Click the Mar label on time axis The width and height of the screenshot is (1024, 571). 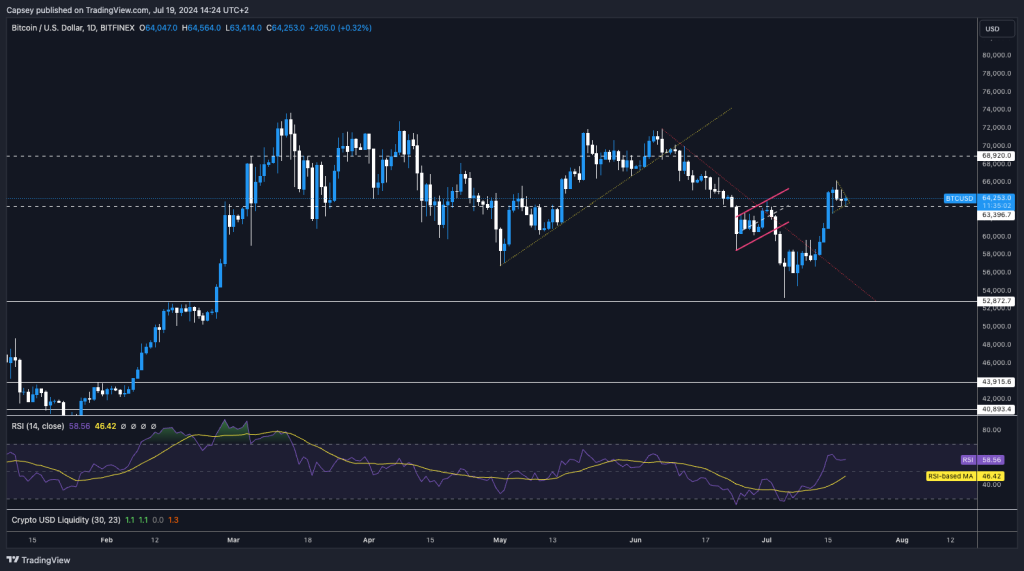pyautogui.click(x=234, y=539)
